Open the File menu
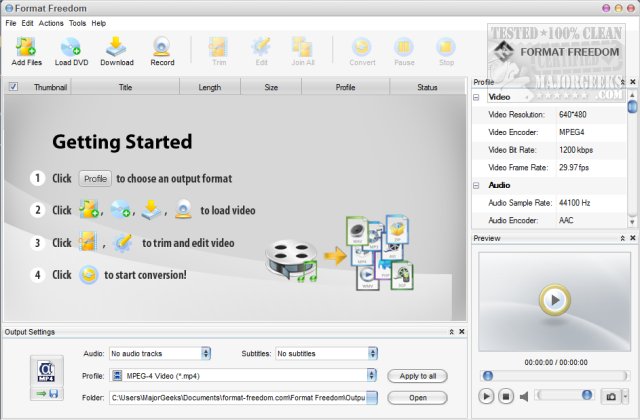640x420 pixels. pyautogui.click(x=11, y=23)
